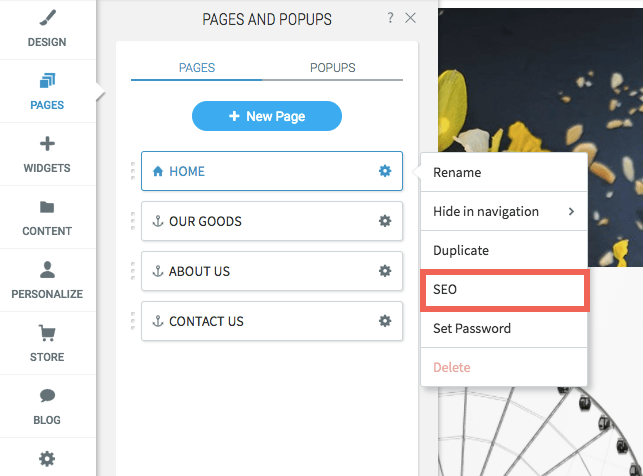The image size is (643, 476).
Task: Open the gear menu for CONTACT US
Action: [385, 321]
